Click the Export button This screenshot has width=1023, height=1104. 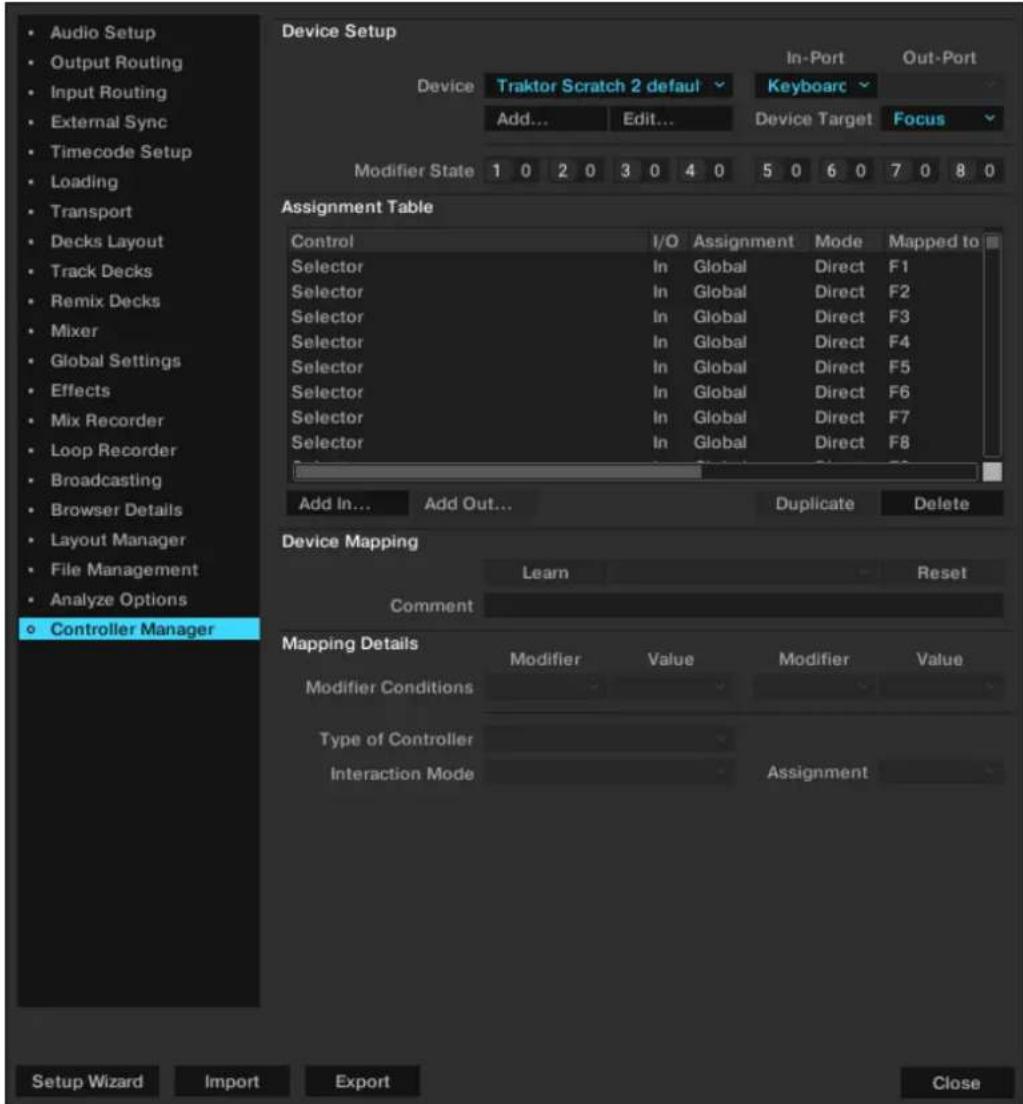tap(362, 1081)
